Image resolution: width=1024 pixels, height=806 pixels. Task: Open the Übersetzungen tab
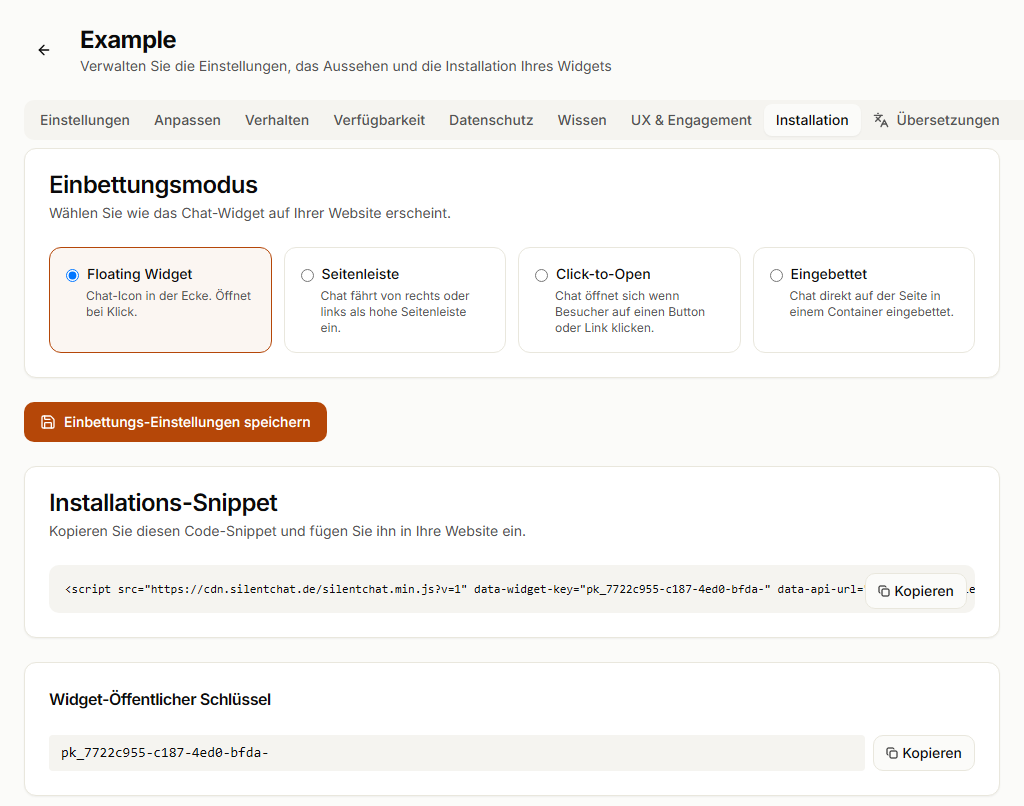click(x=936, y=120)
